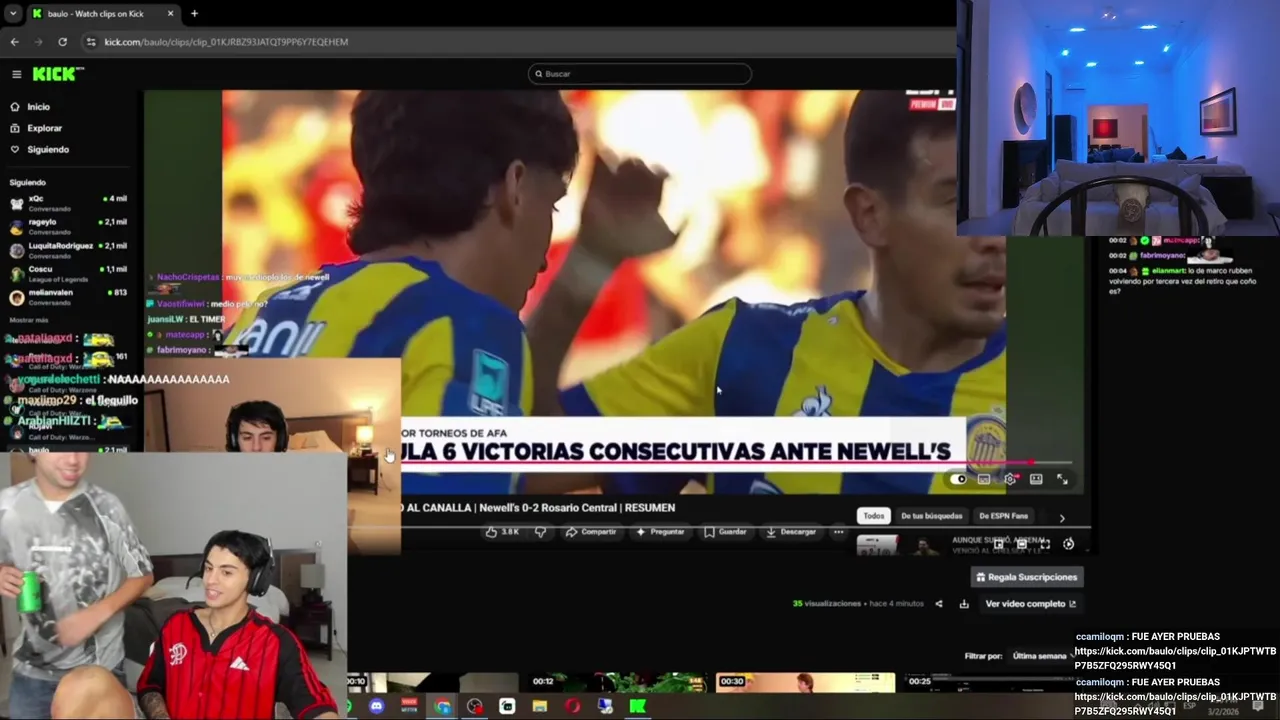
Task: Reload the page with the refresh icon
Action: [62, 42]
